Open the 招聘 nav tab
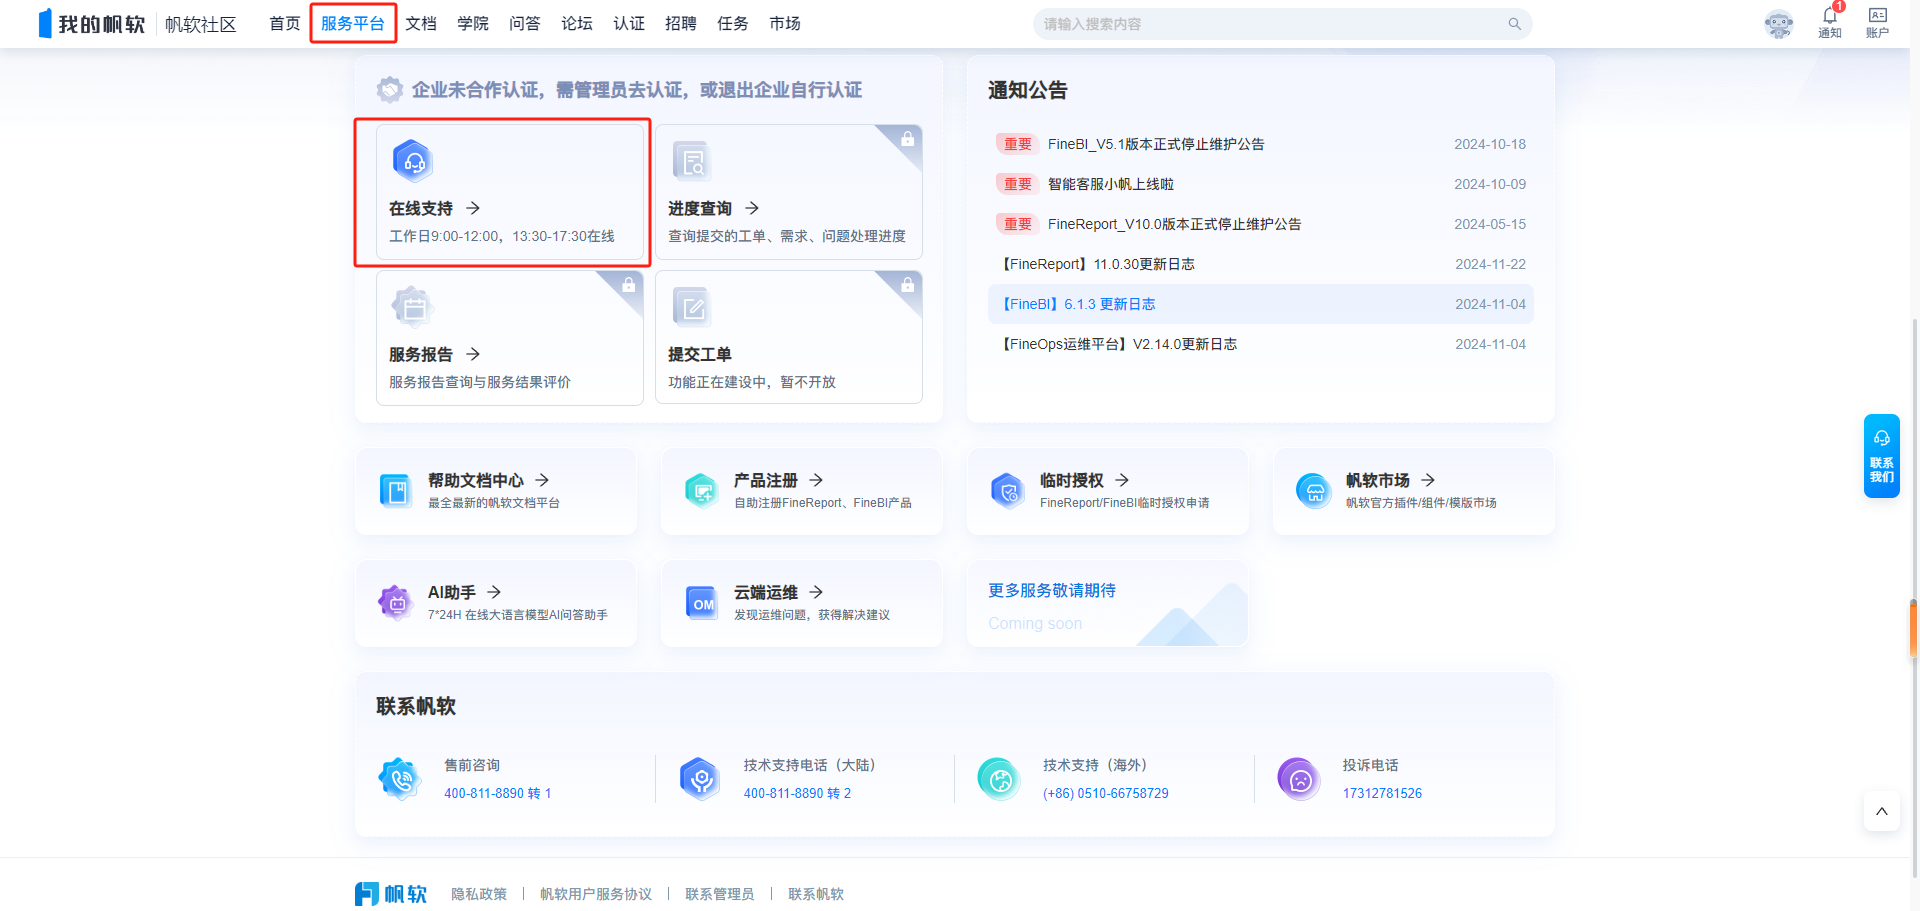This screenshot has width=1920, height=911. pyautogui.click(x=681, y=24)
